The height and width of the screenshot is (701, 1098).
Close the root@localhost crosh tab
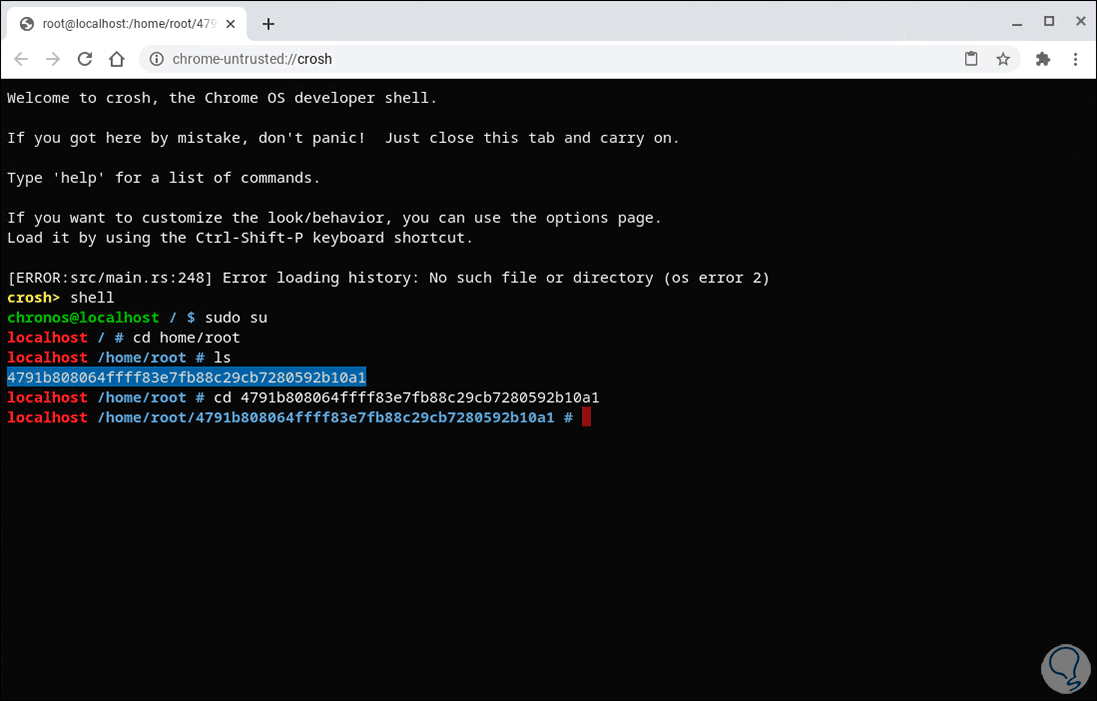pyautogui.click(x=231, y=22)
